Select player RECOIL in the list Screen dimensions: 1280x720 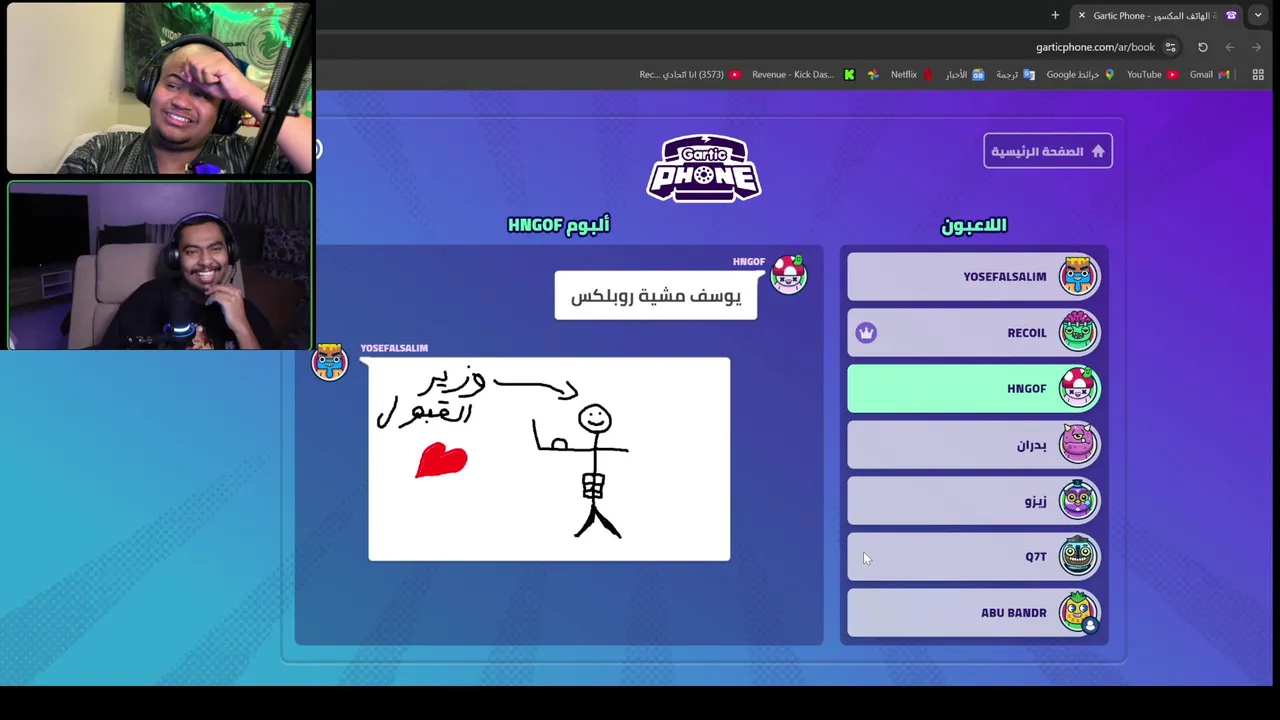tap(973, 332)
